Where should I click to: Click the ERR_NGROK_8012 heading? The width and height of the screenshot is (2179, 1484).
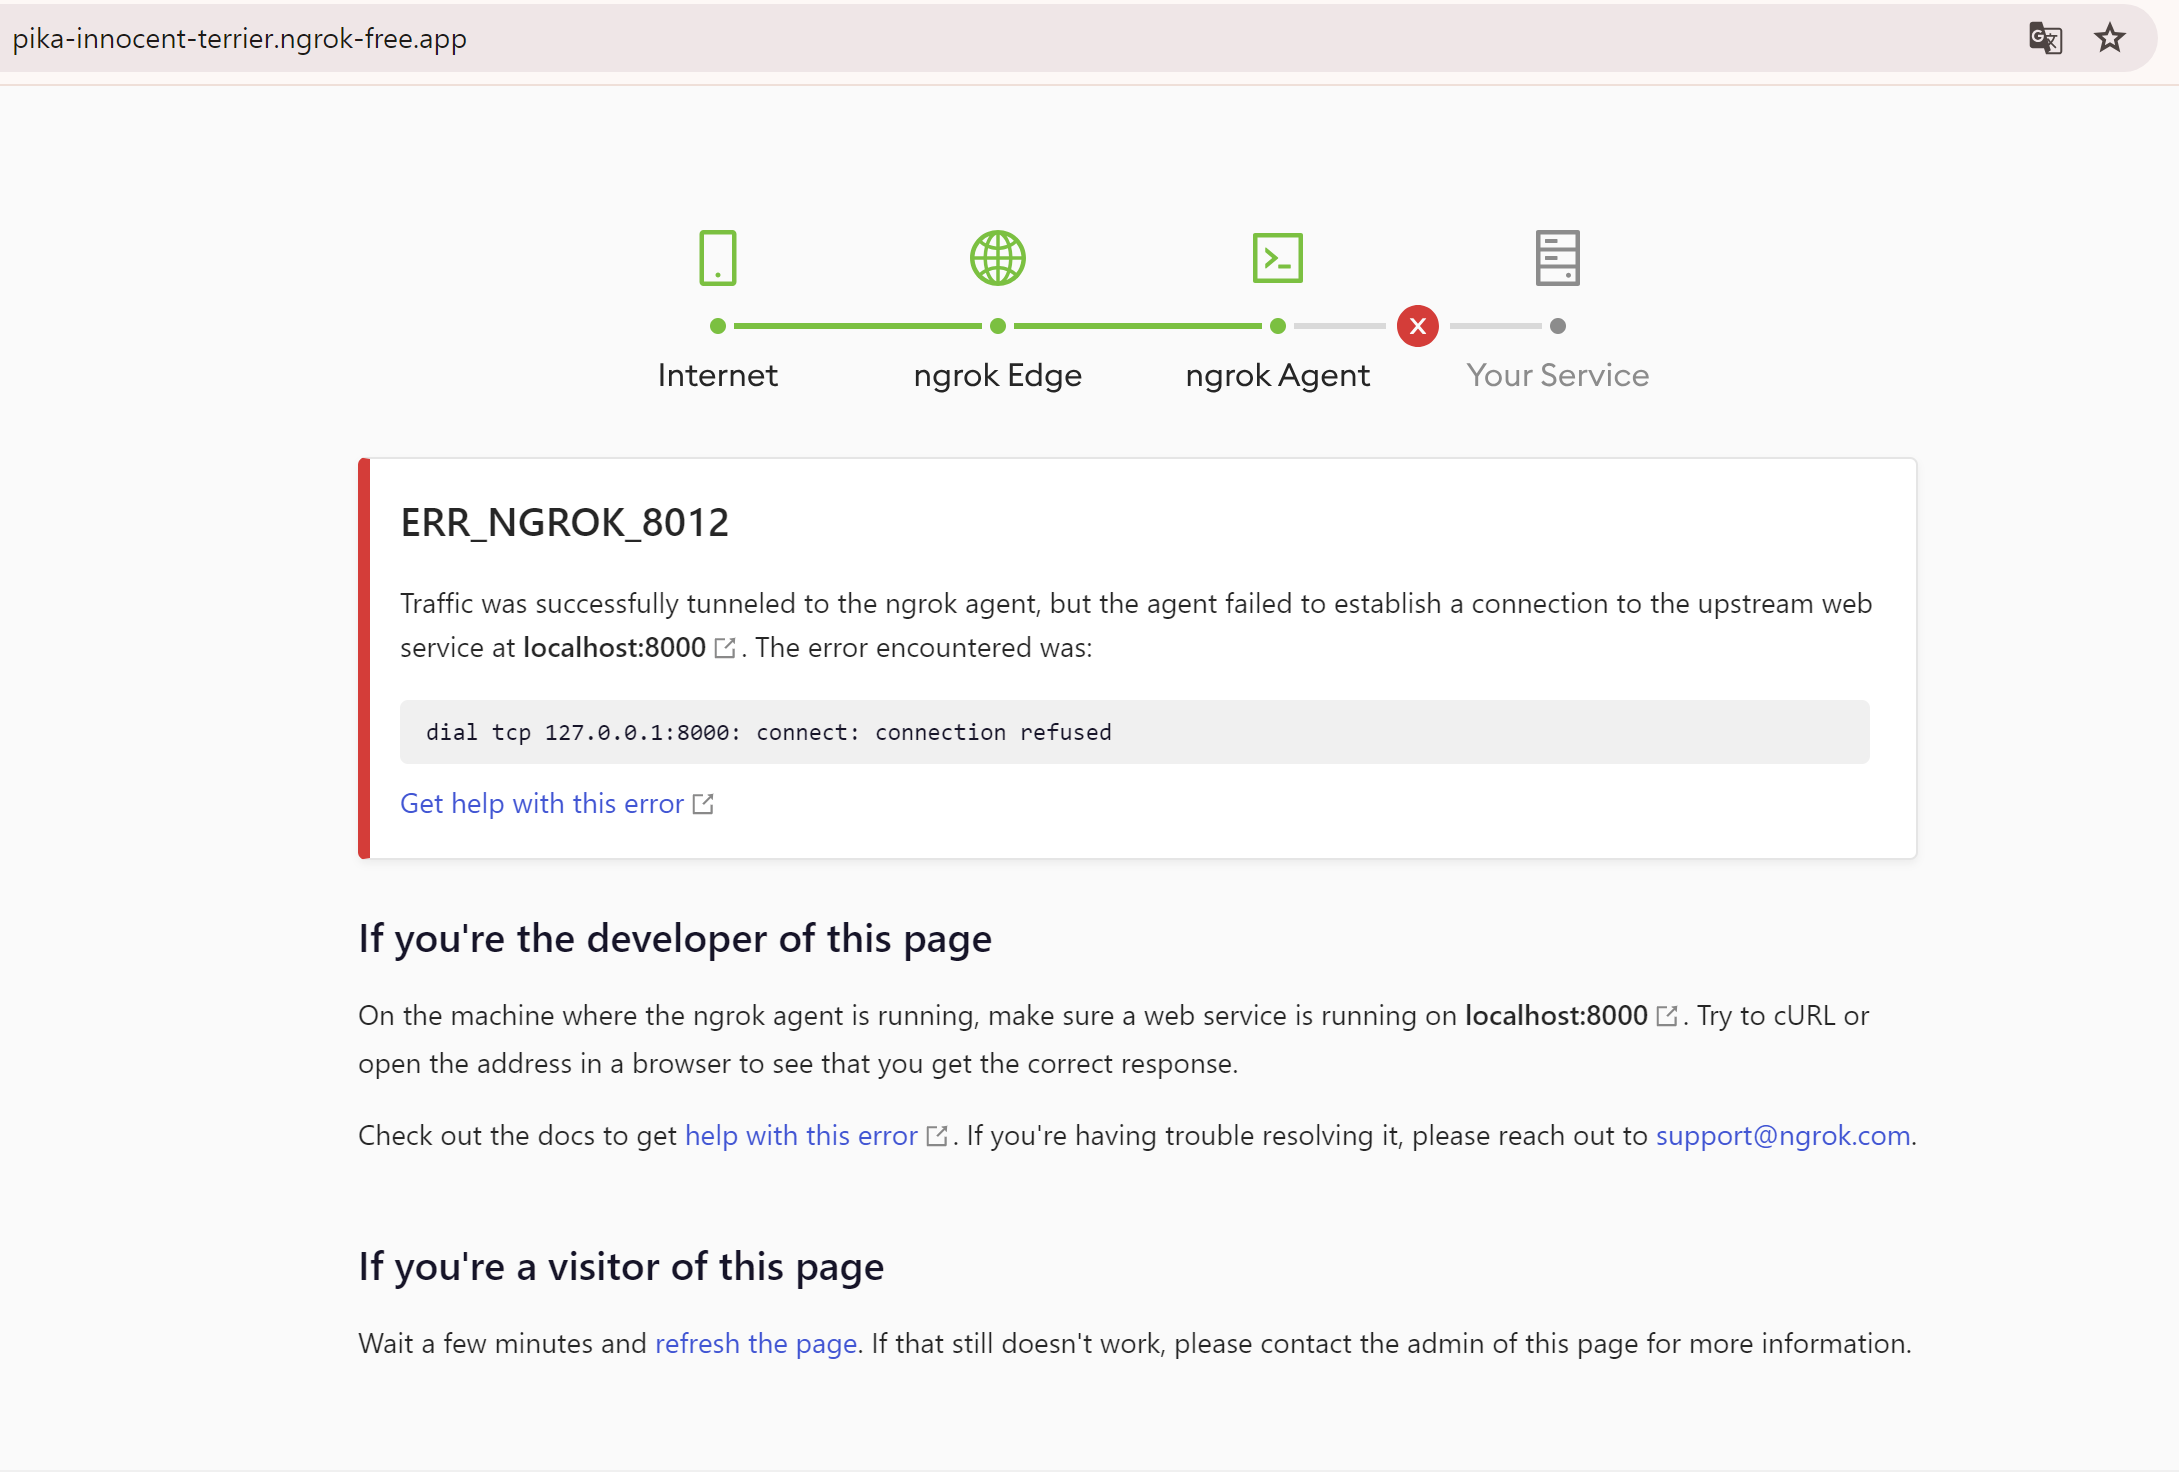coord(565,523)
